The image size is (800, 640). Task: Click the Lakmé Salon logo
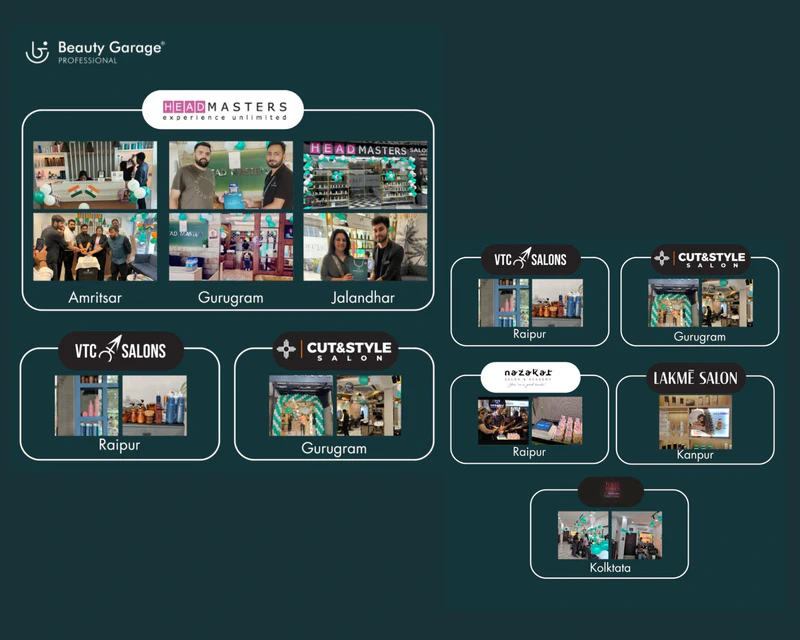click(x=696, y=377)
